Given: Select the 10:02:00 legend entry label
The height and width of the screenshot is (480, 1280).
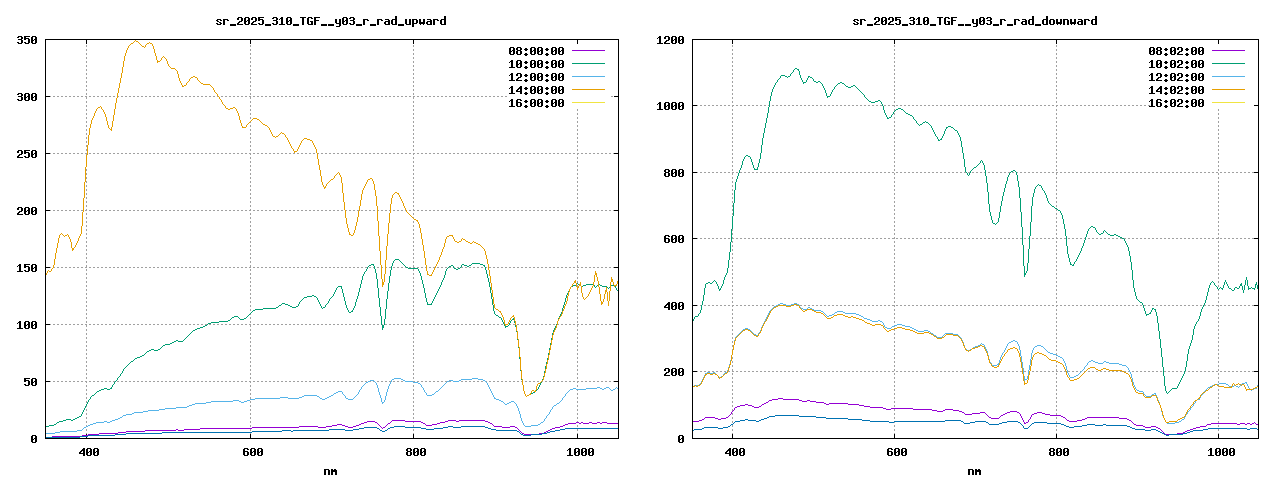Looking at the screenshot, I should pos(1177,64).
